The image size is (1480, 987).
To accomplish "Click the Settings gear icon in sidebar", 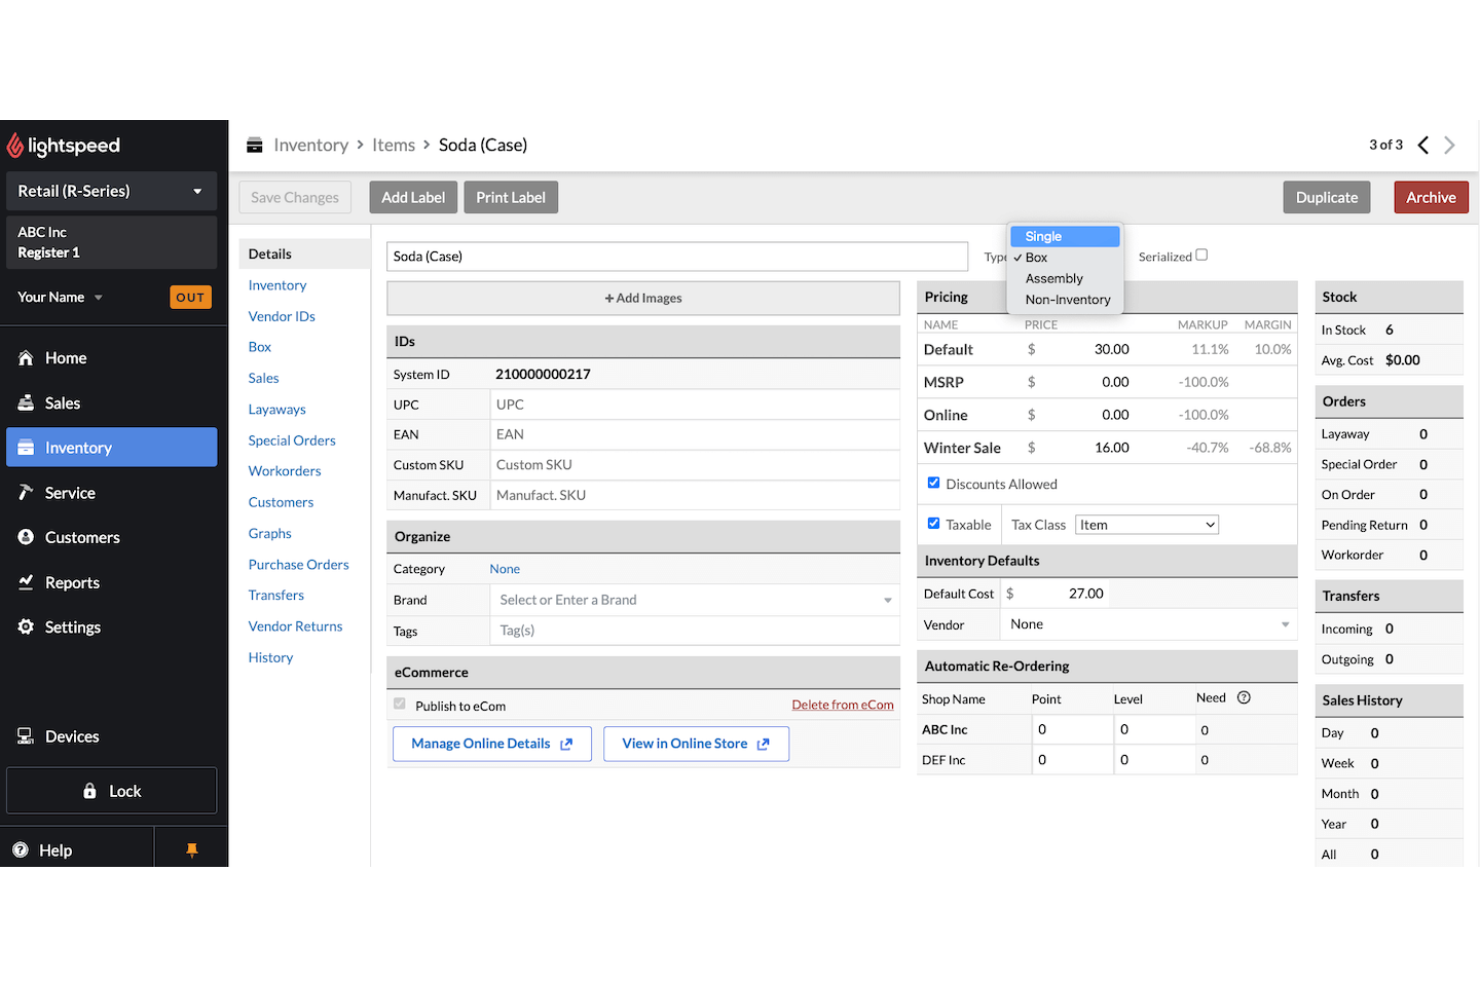I will (26, 627).
